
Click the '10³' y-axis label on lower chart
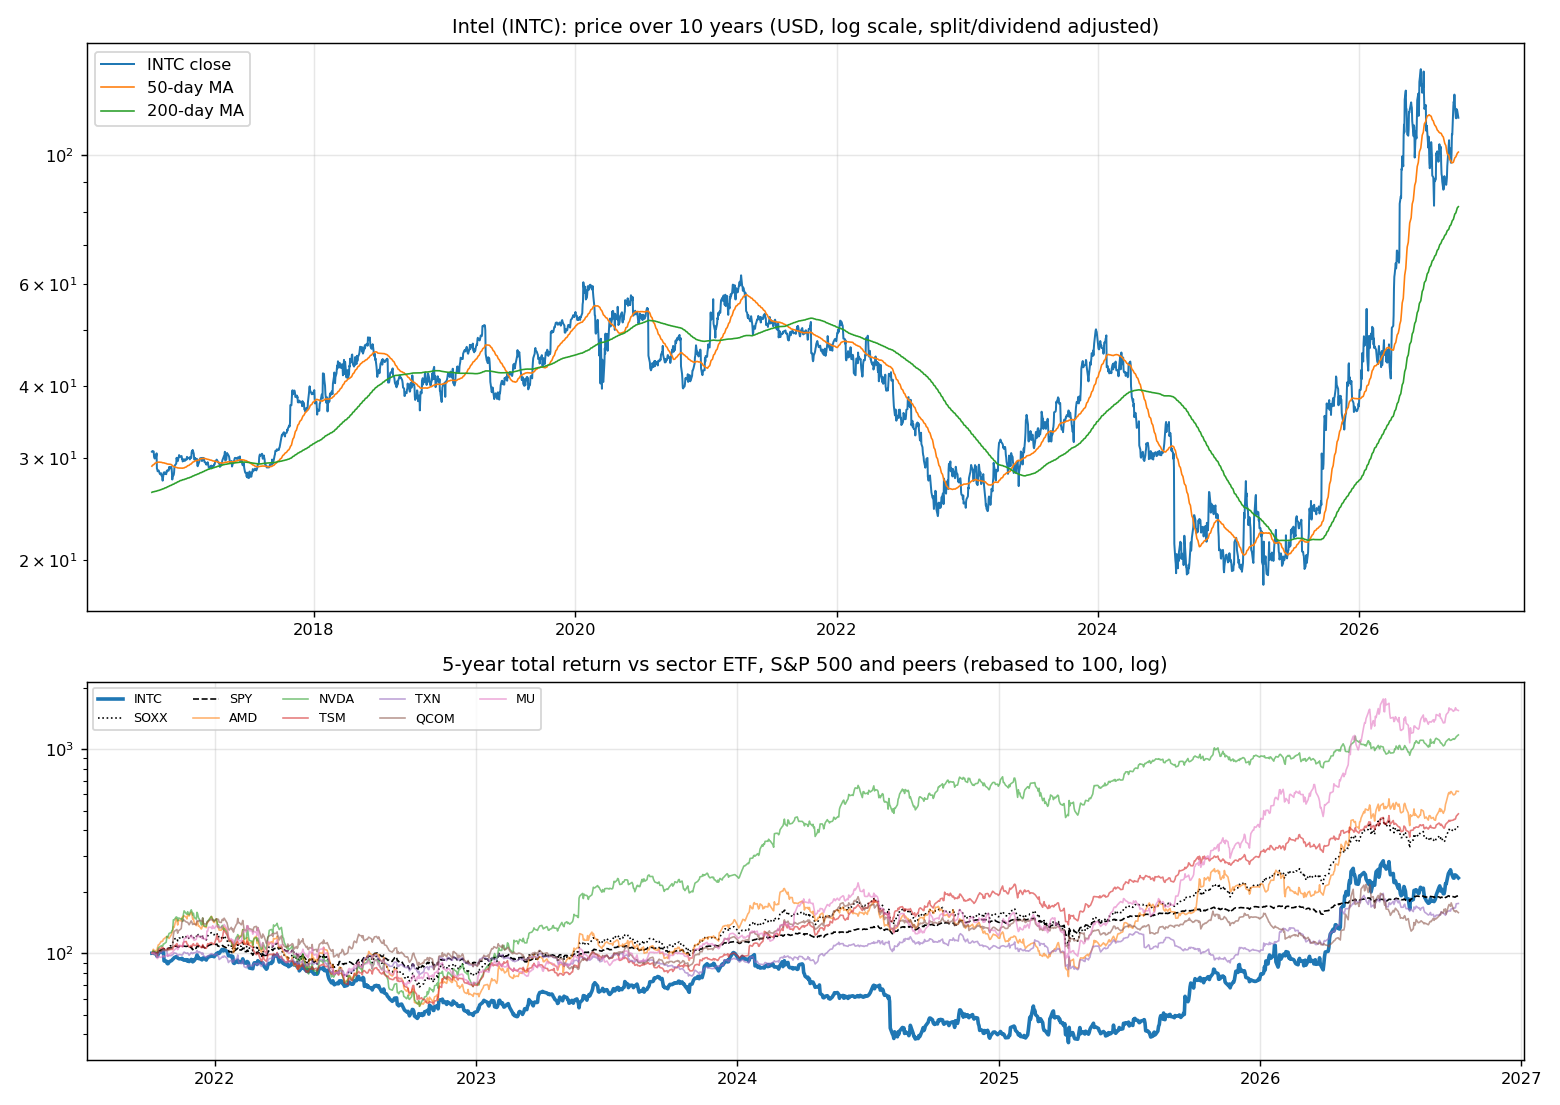pyautogui.click(x=62, y=749)
